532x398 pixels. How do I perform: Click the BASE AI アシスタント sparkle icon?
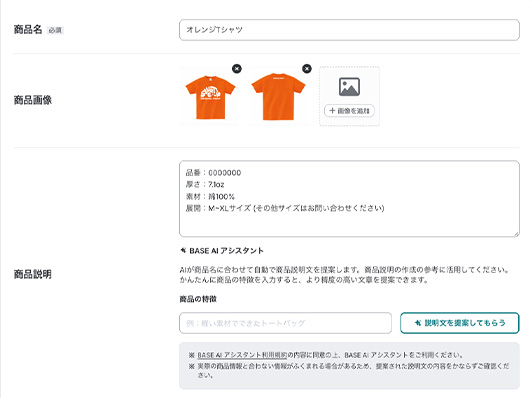tap(183, 250)
